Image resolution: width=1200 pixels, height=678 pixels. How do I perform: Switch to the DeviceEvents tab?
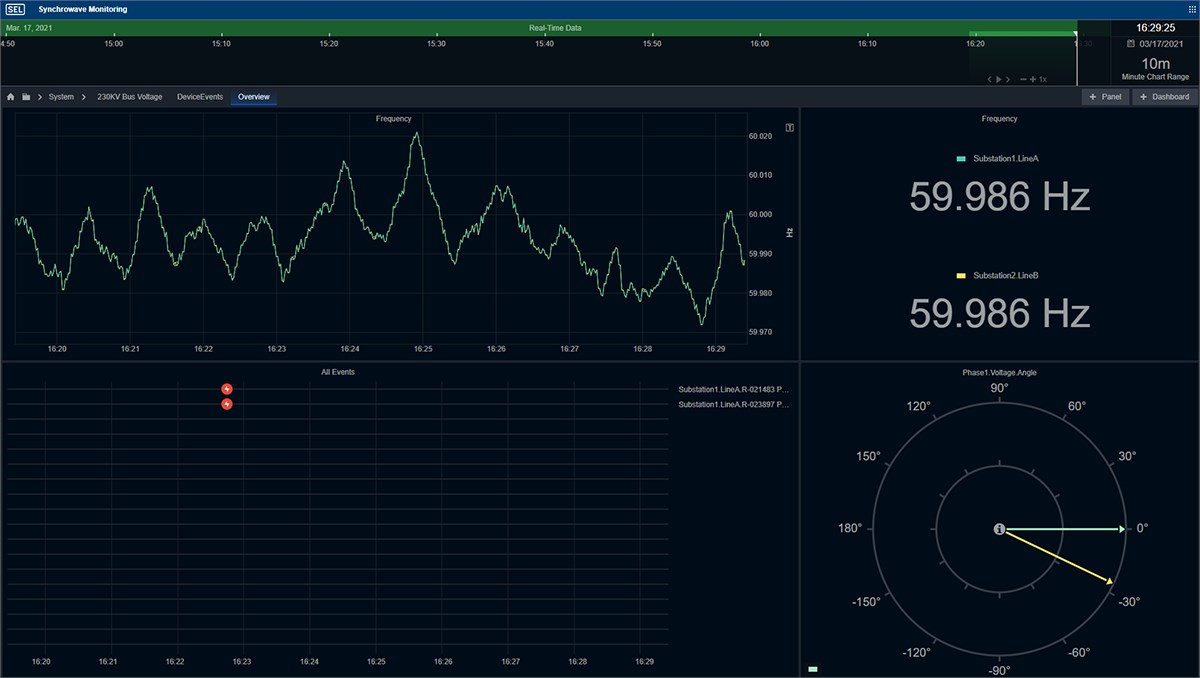tap(200, 97)
